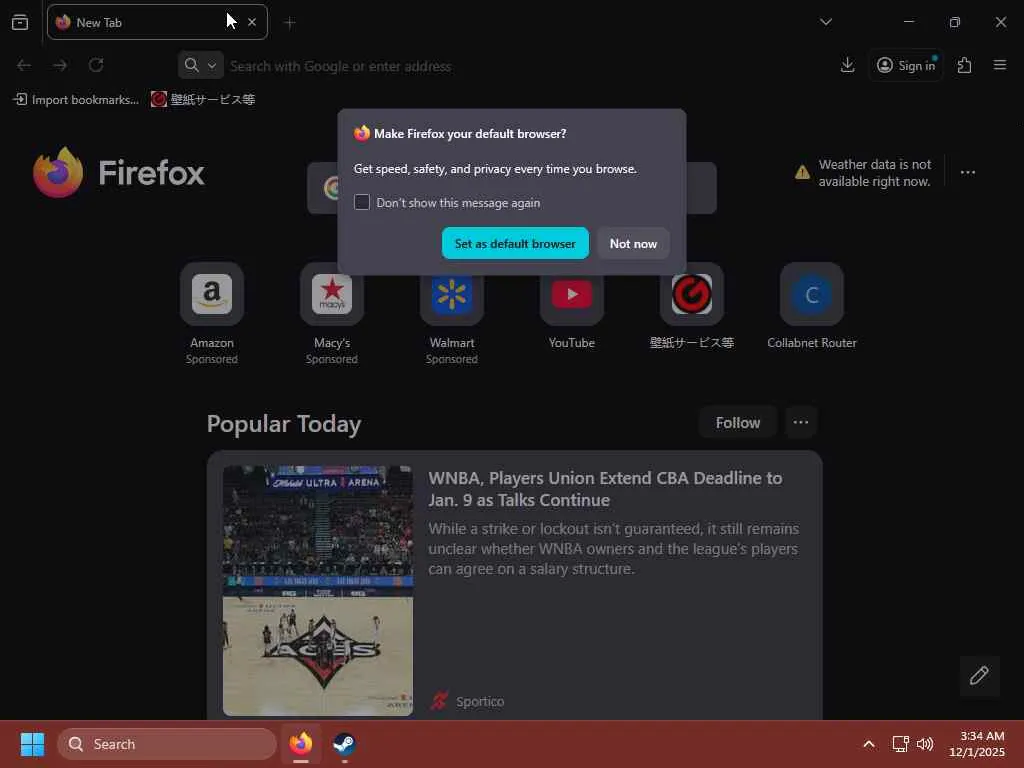Open the Firefox View tab overview icon
Screen dimensions: 1024x768
pos(20,22)
